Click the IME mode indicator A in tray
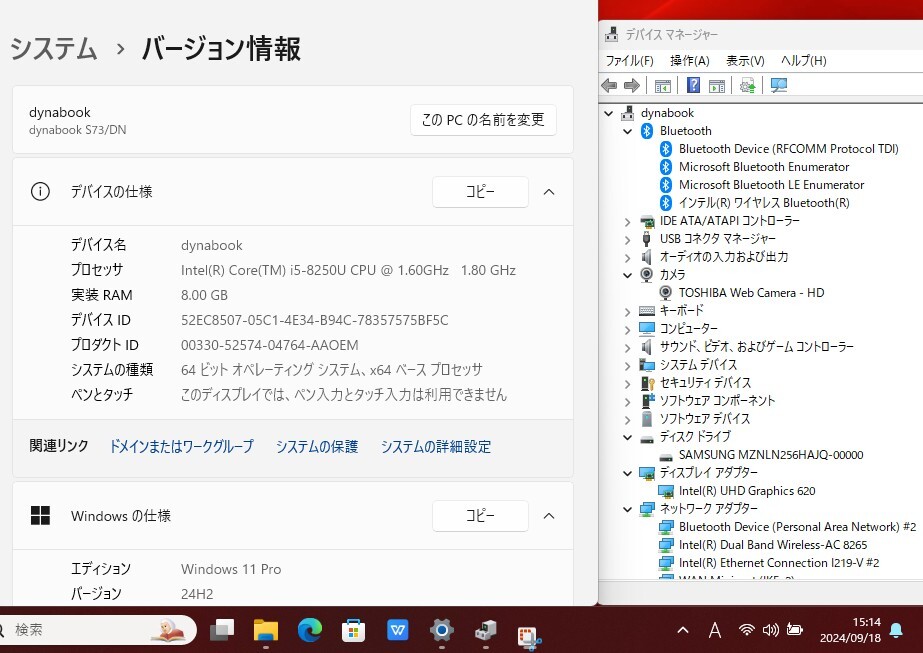923x653 pixels. [x=715, y=631]
